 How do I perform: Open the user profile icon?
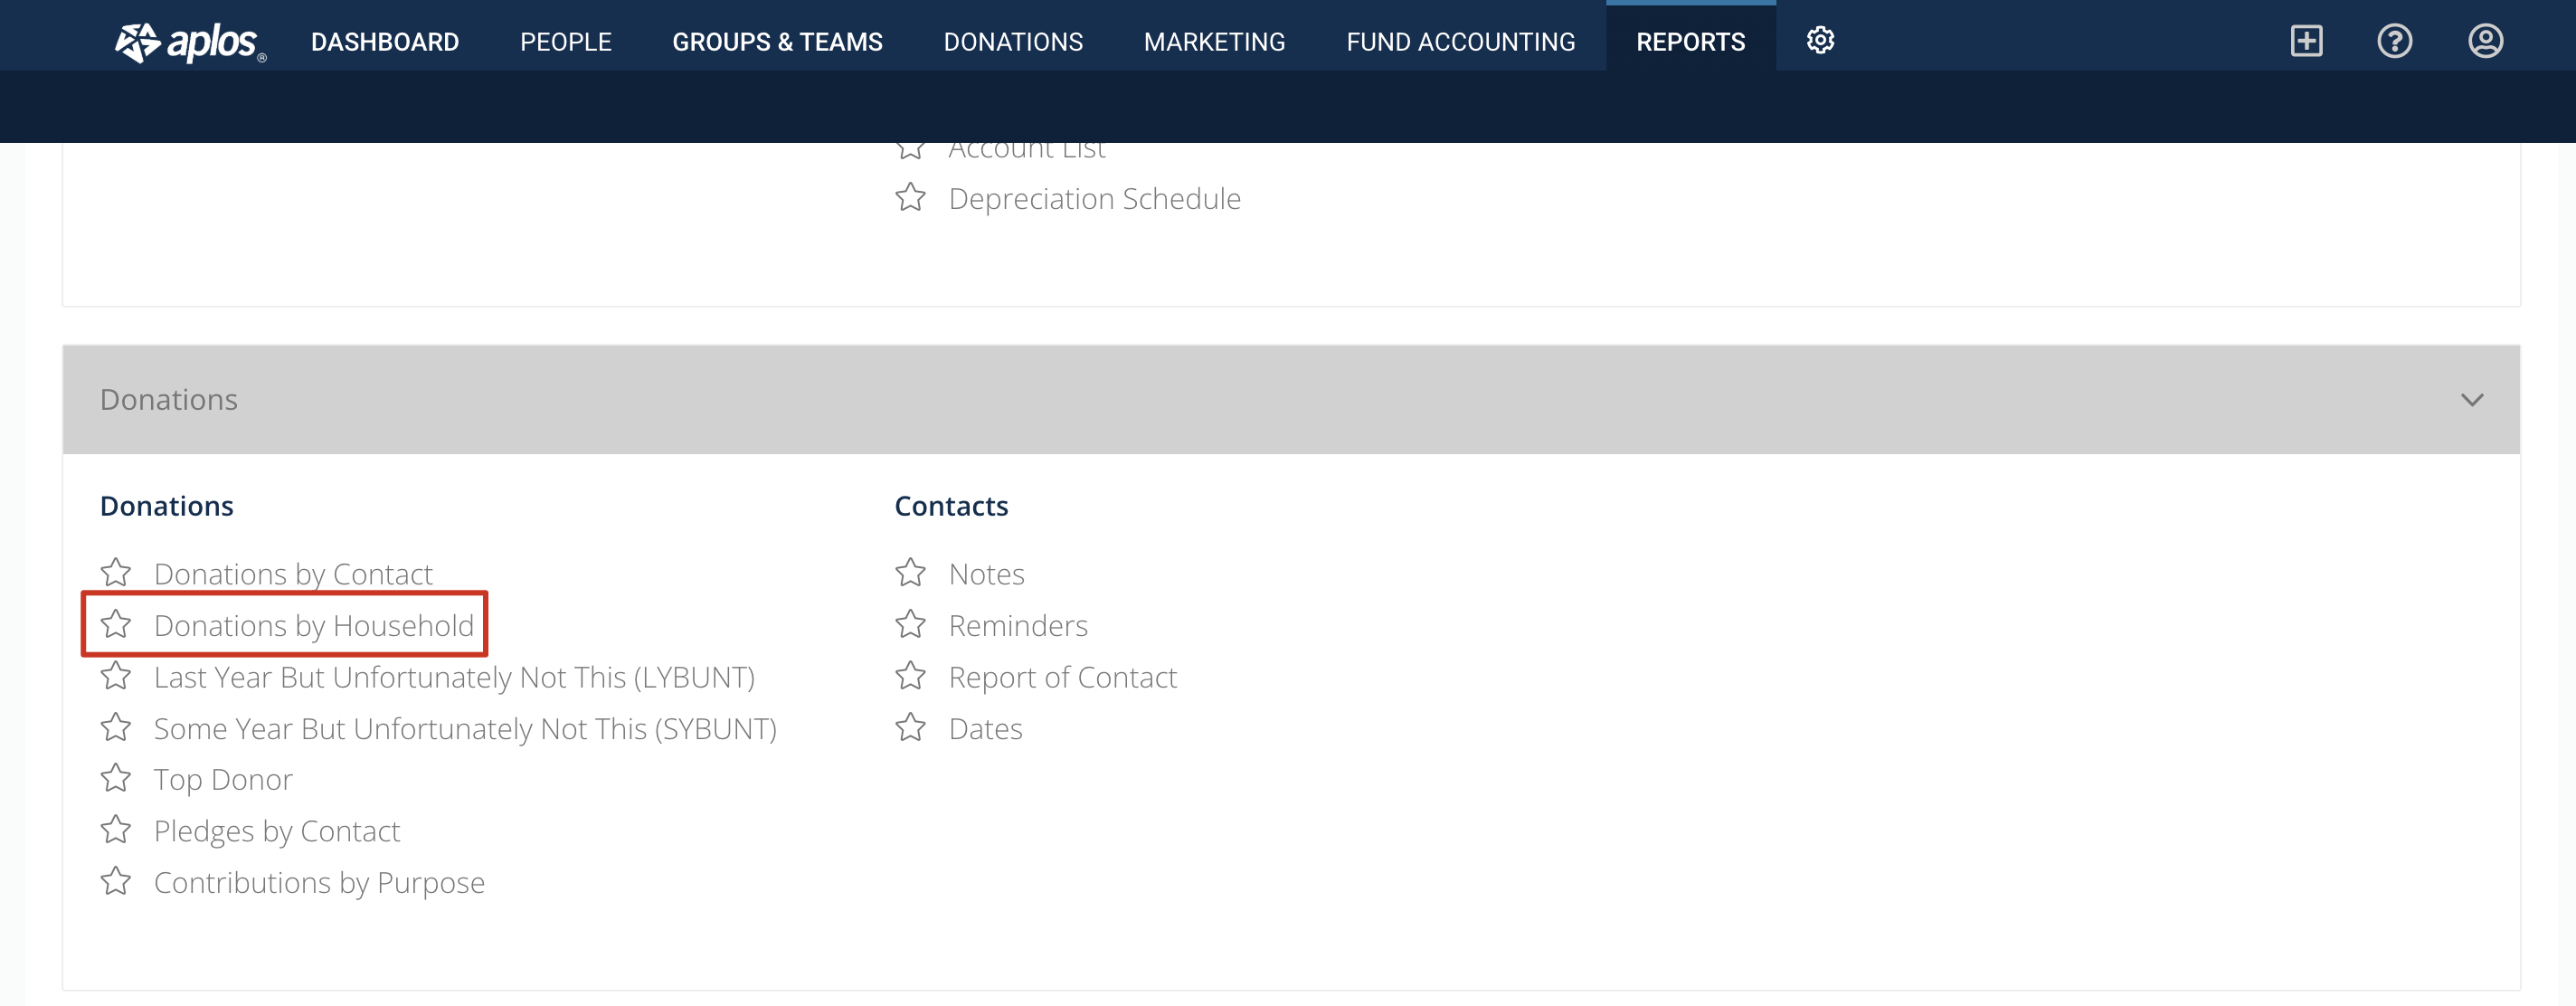click(2485, 41)
